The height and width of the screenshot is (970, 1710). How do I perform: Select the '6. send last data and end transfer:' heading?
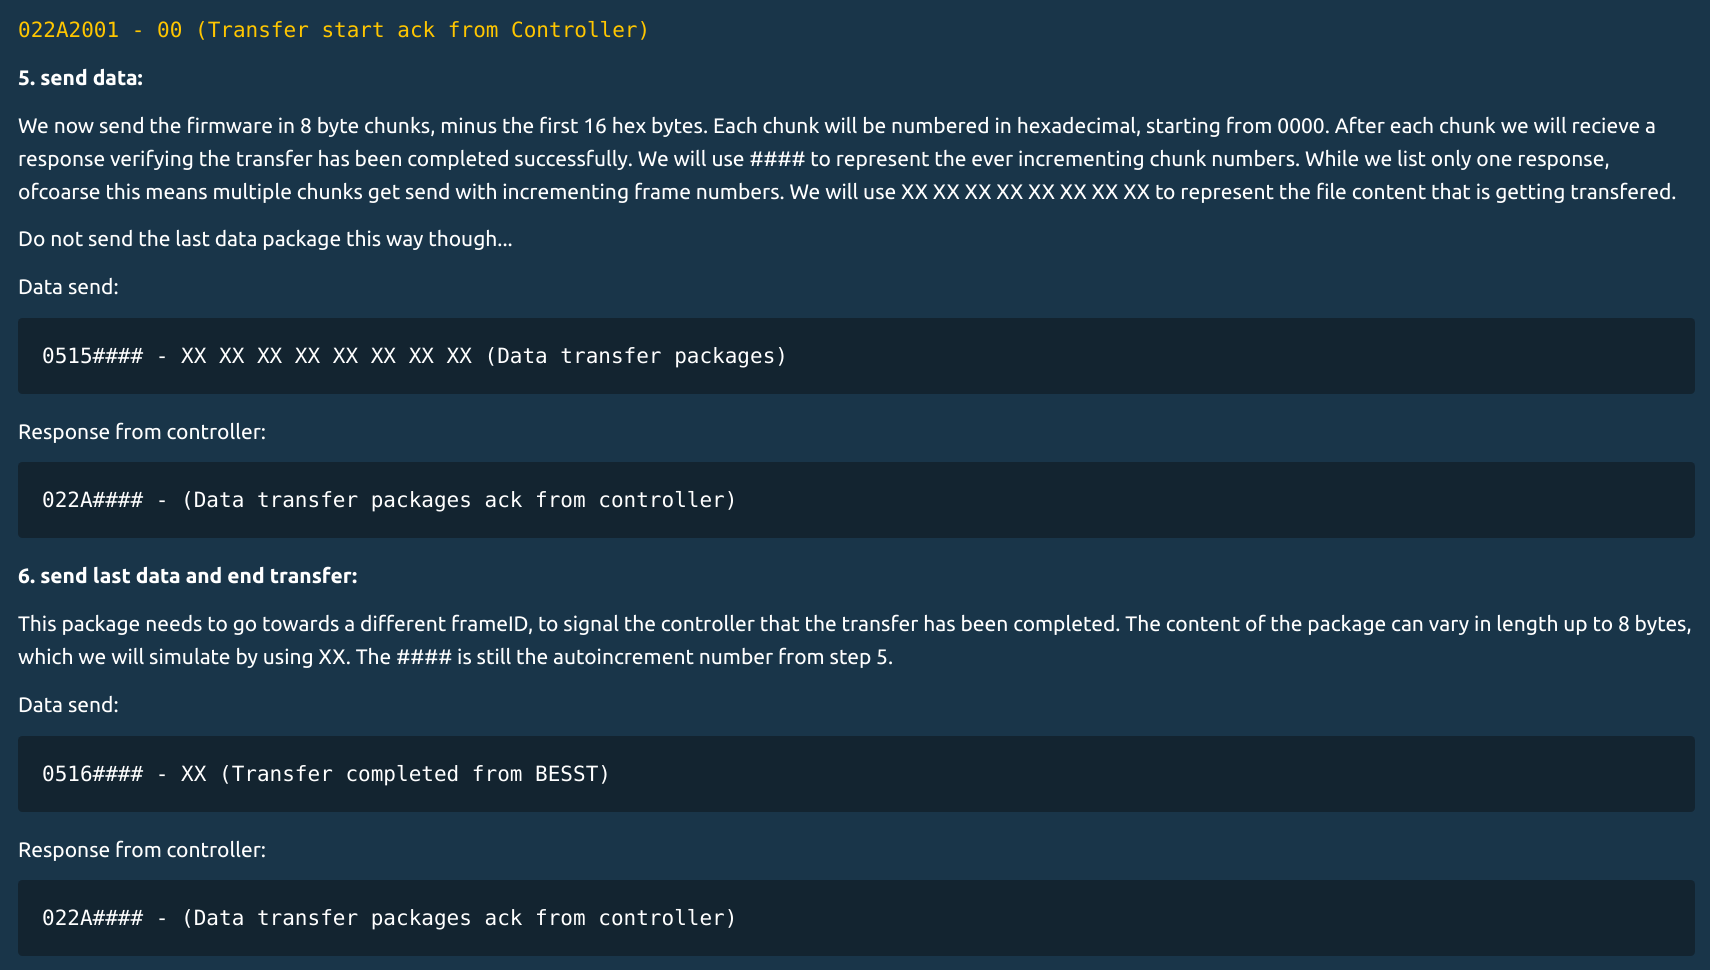click(187, 576)
